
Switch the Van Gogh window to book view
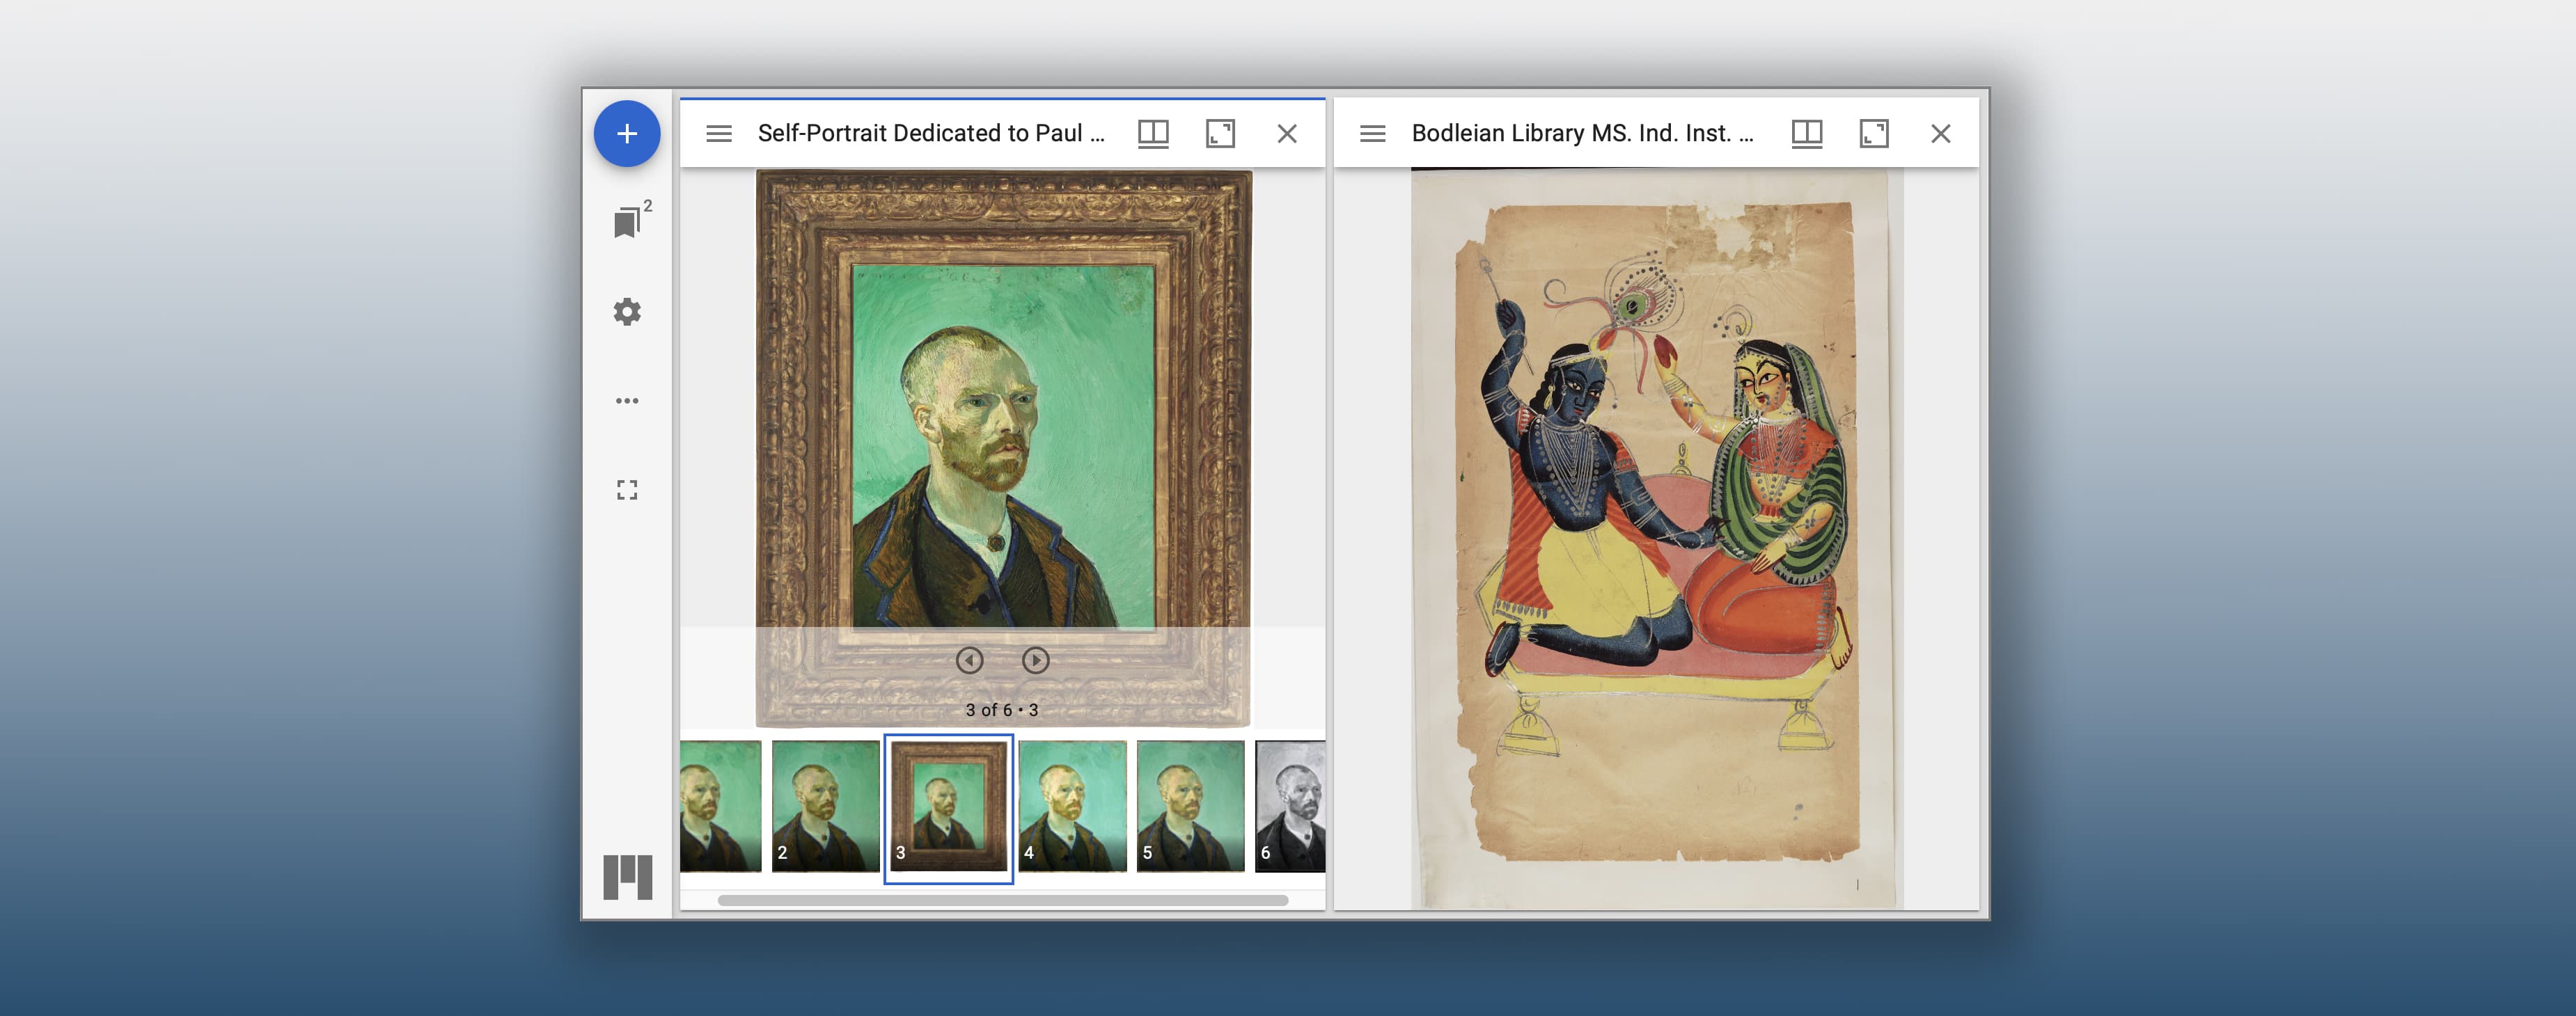(1154, 132)
